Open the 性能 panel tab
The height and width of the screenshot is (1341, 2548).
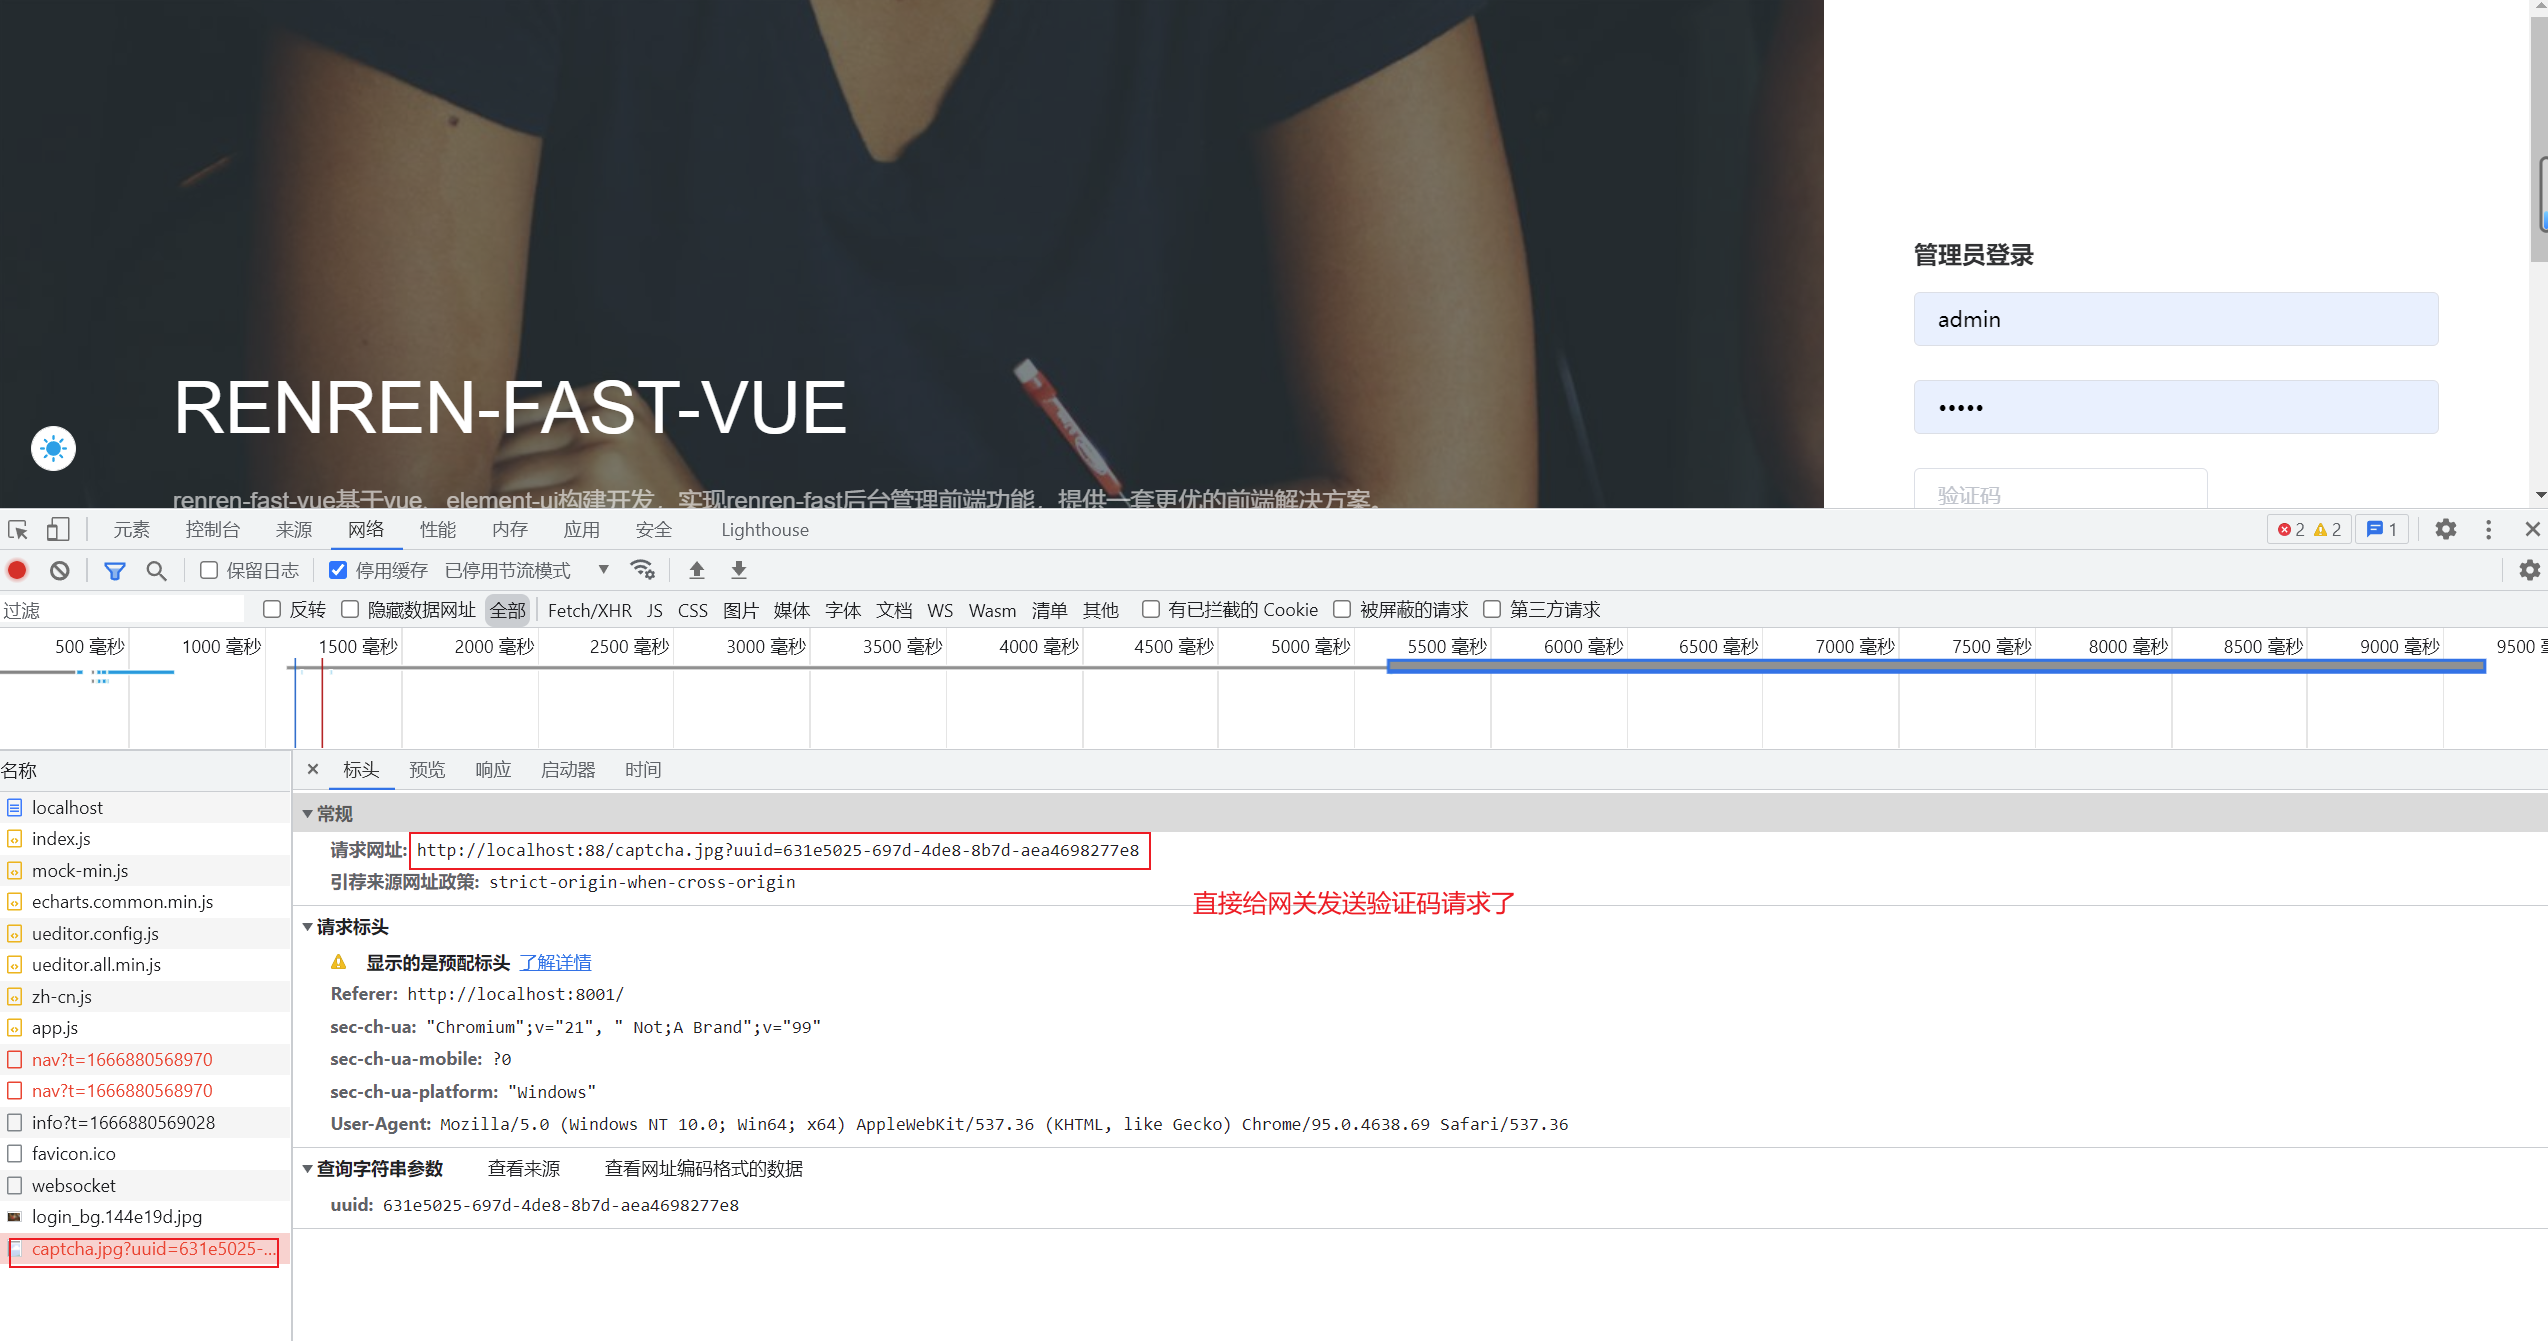438,529
